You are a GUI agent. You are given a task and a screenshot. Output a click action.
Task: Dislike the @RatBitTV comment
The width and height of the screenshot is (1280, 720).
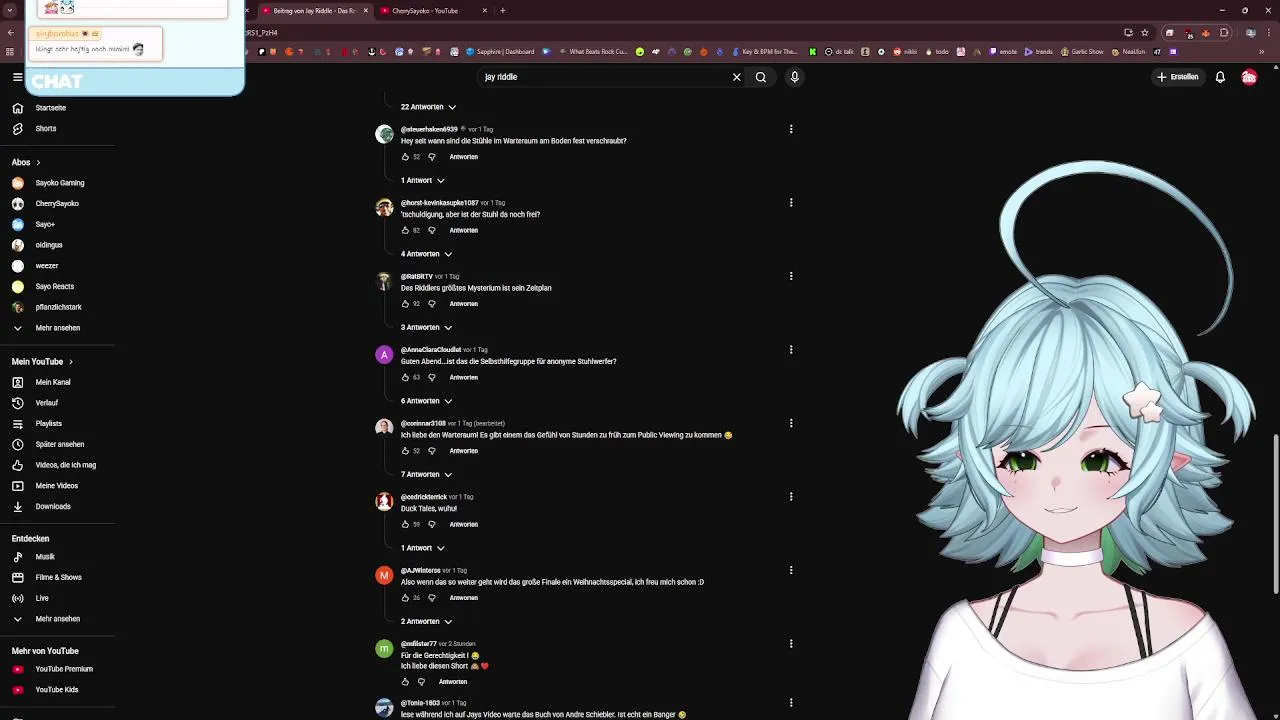pos(432,304)
